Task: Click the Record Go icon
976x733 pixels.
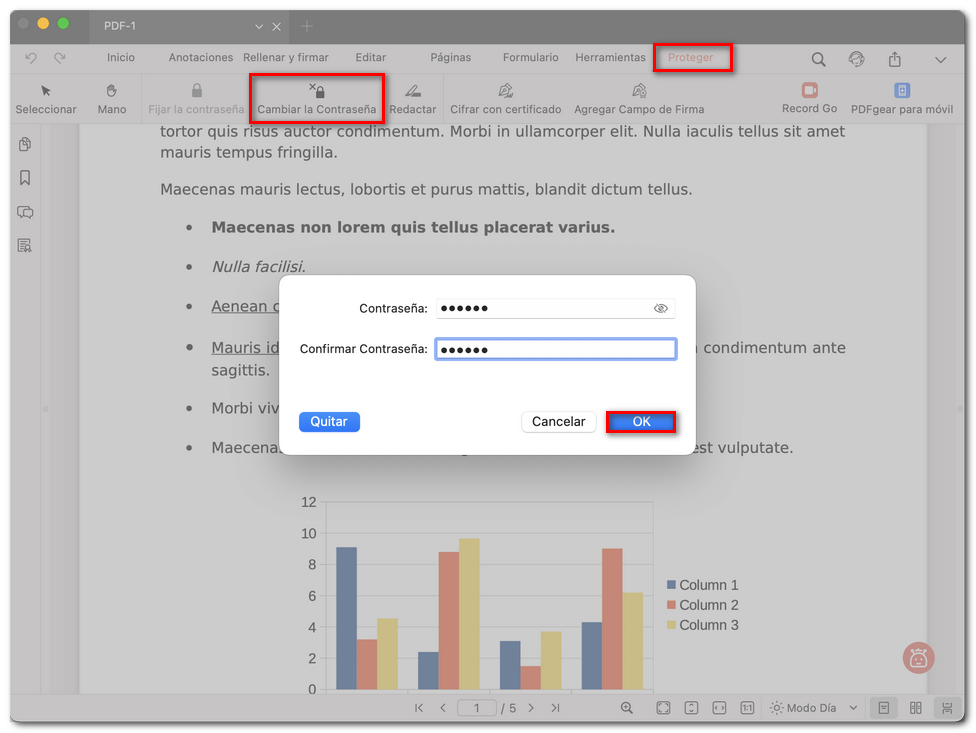Action: [809, 90]
